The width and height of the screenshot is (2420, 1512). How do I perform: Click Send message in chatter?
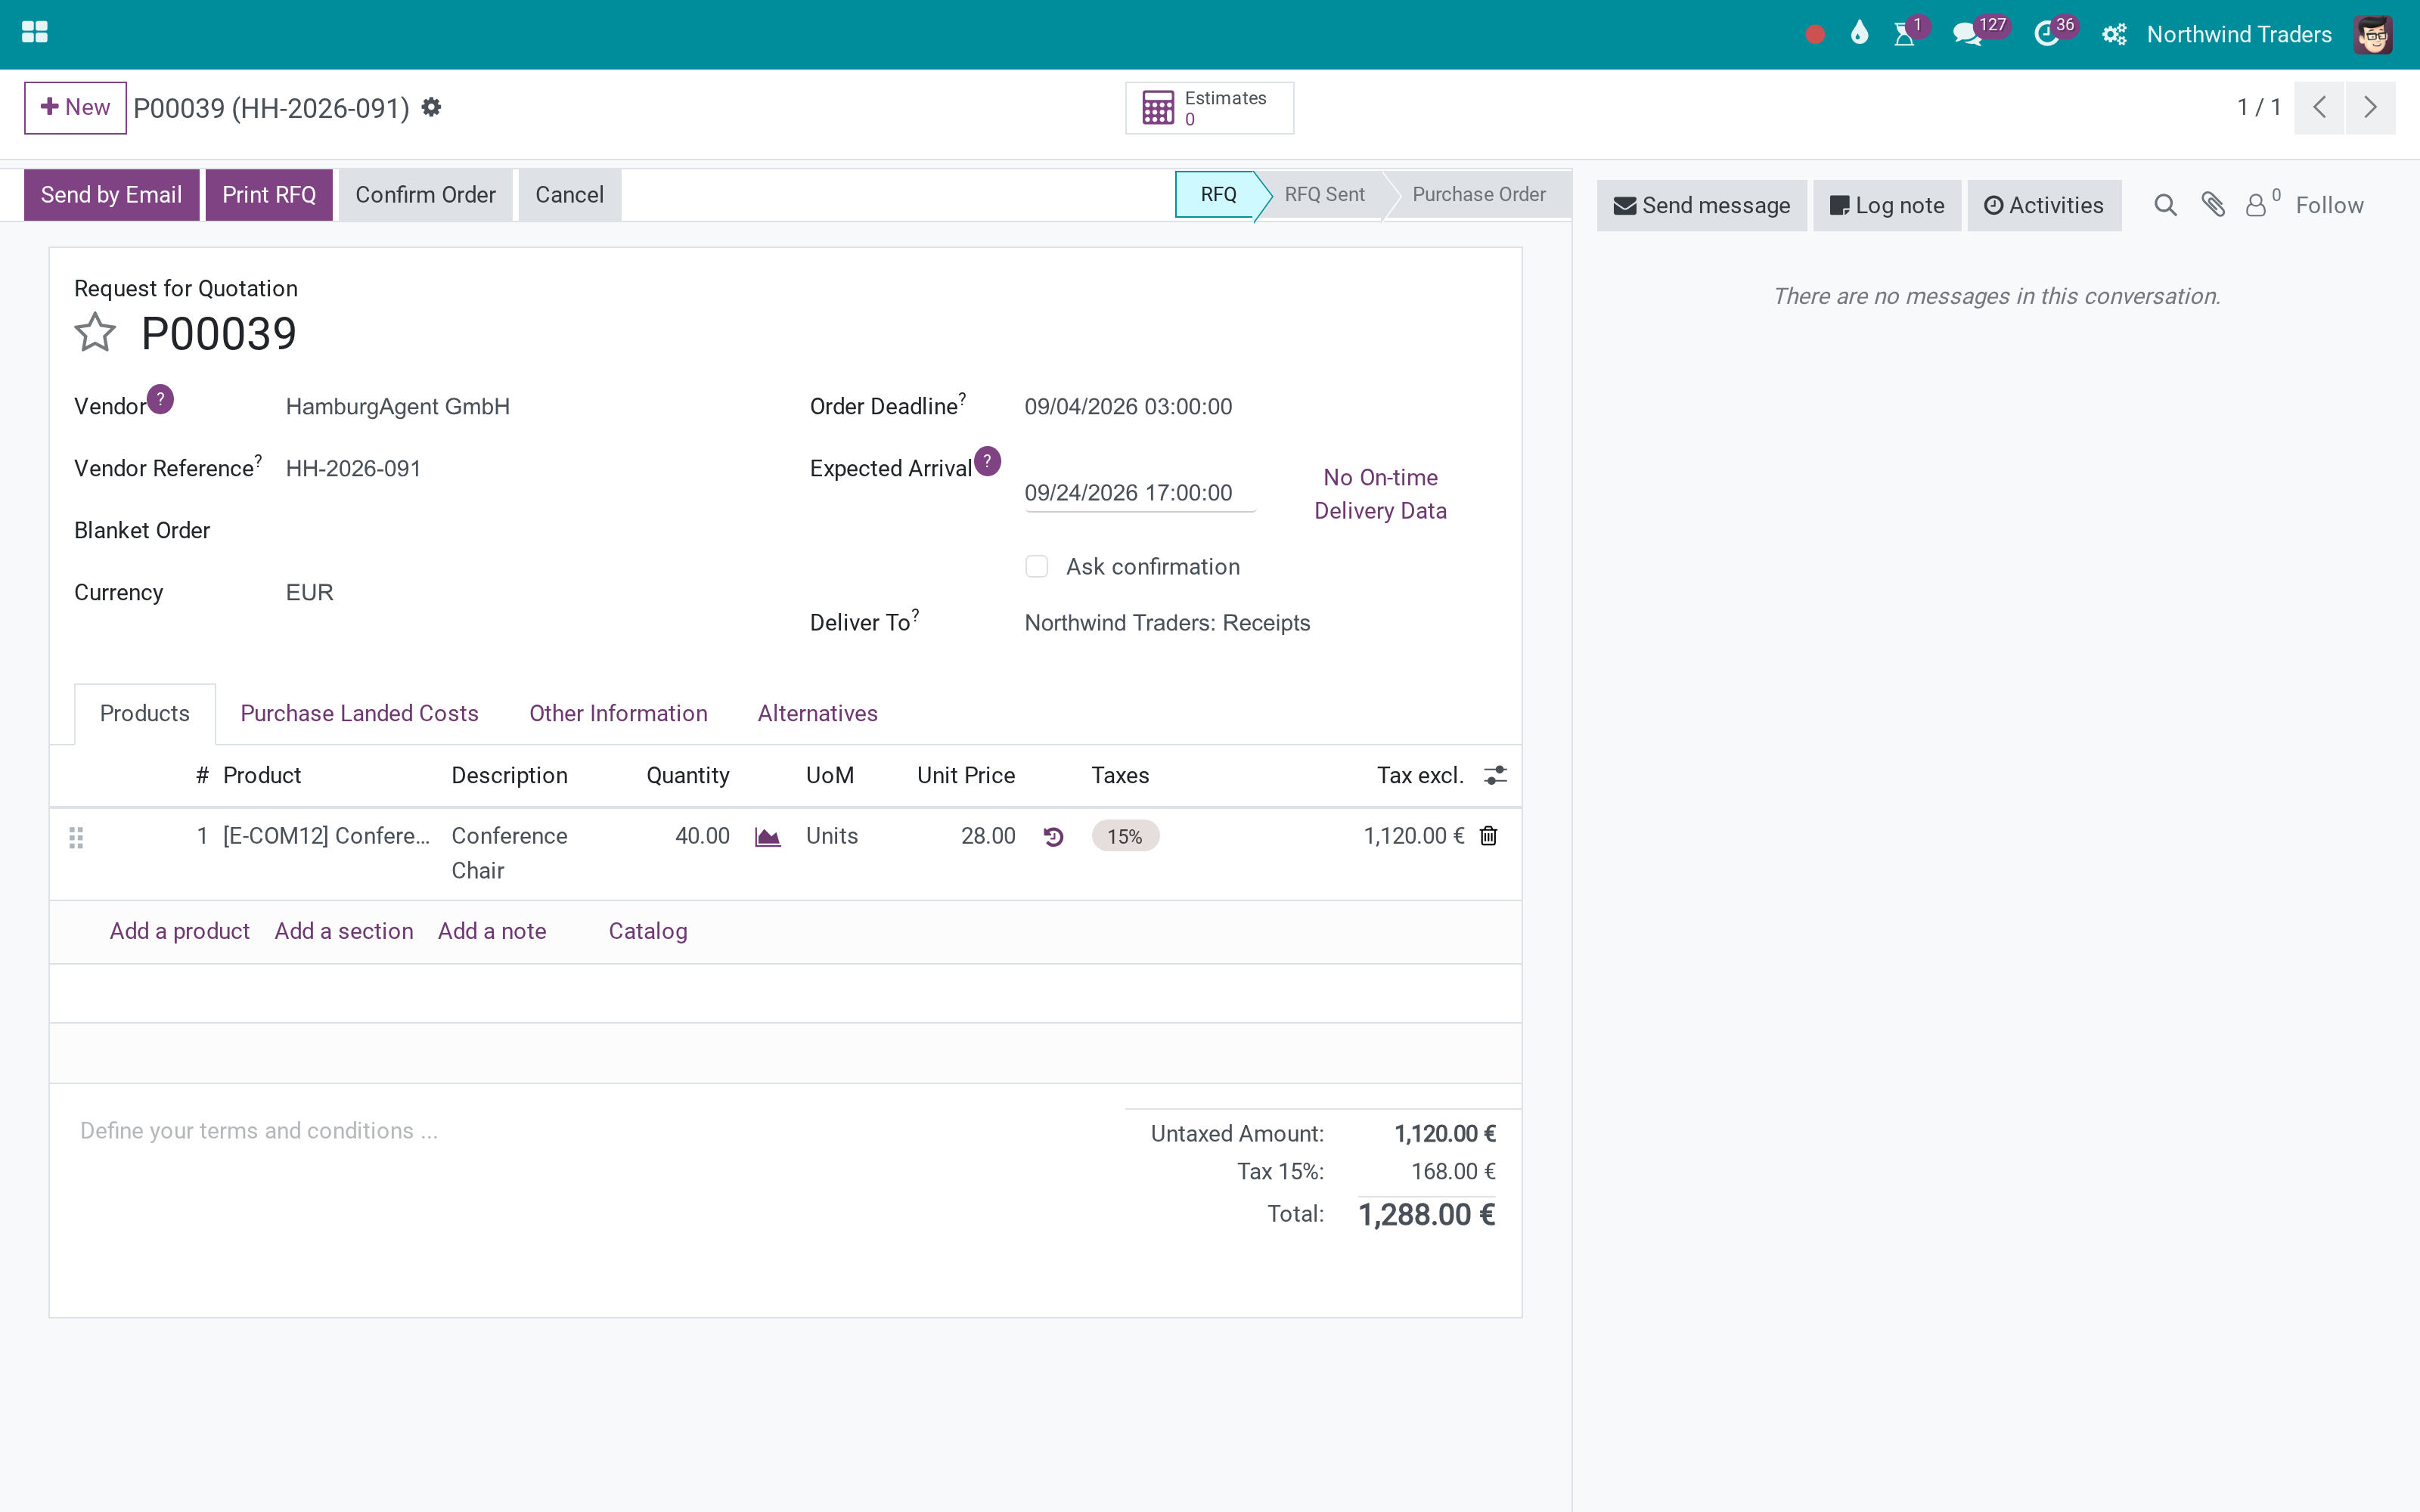click(1701, 206)
